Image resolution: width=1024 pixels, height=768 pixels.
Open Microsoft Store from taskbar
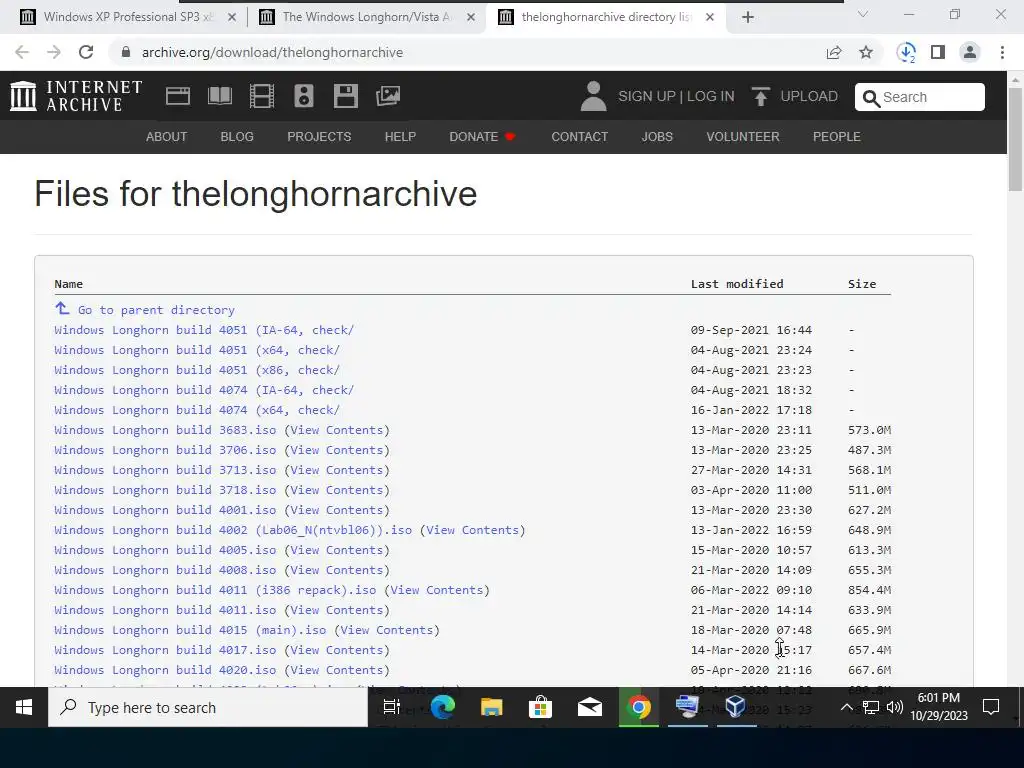click(x=540, y=707)
